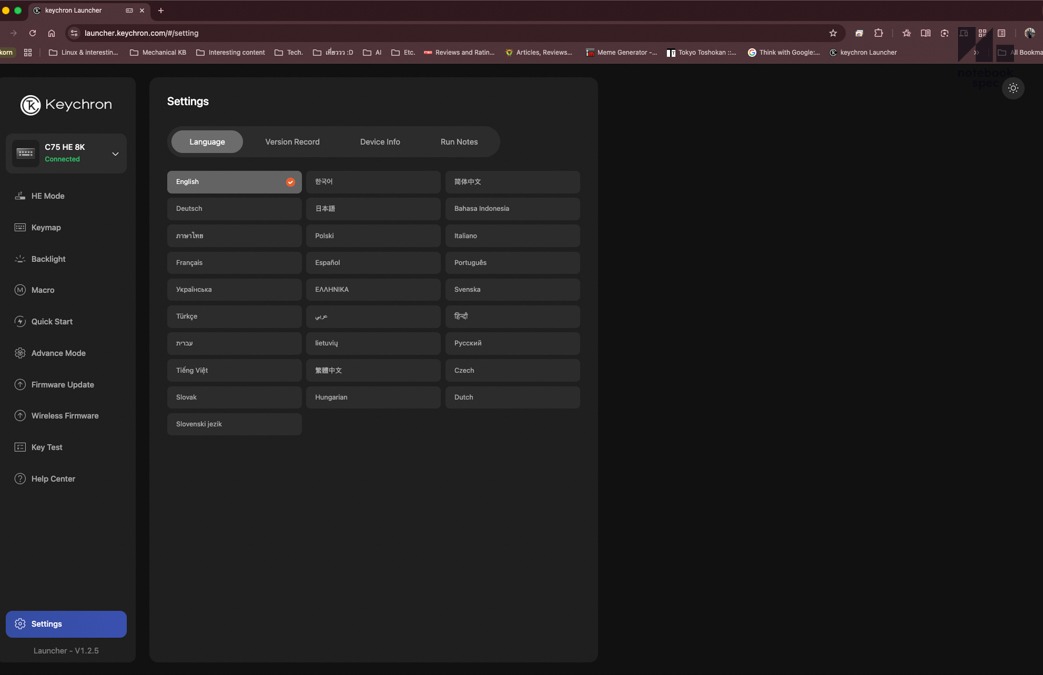Select Deutsch as the language
This screenshot has height=675, width=1043.
(x=234, y=209)
